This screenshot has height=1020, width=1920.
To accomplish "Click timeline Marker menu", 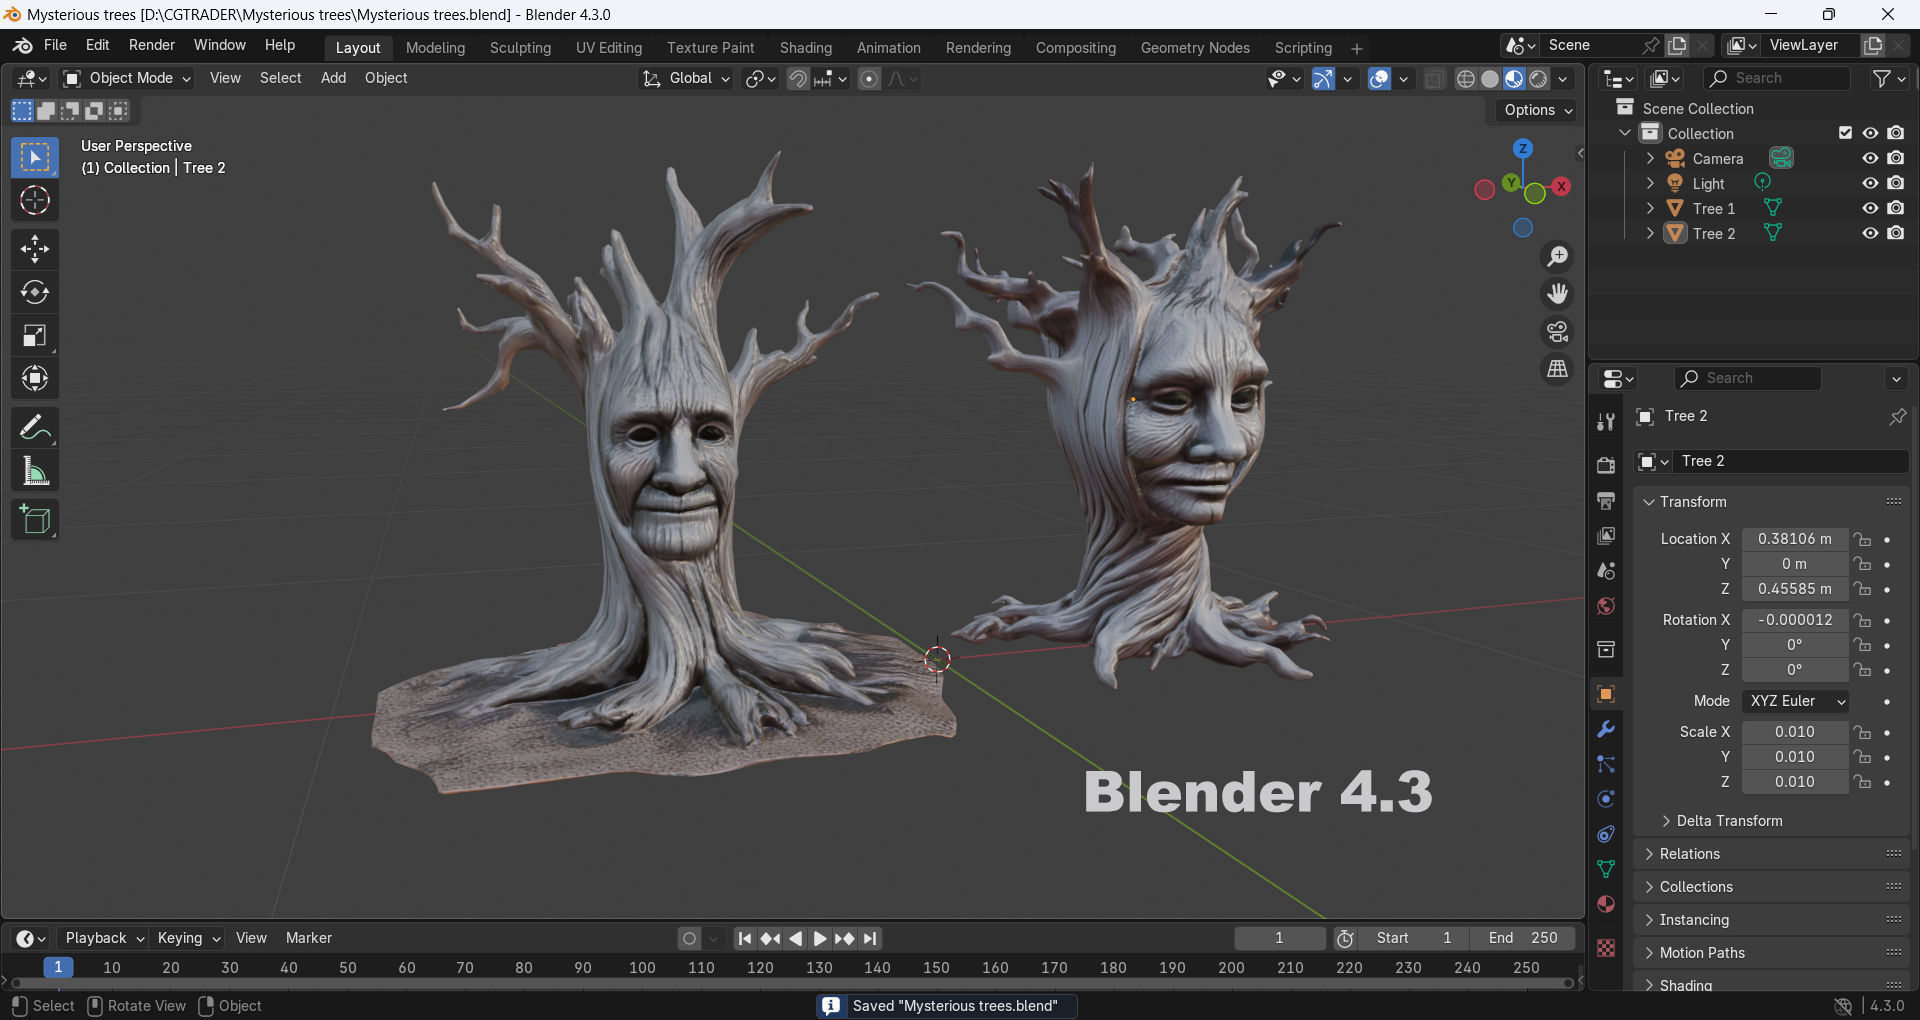I will tap(309, 938).
